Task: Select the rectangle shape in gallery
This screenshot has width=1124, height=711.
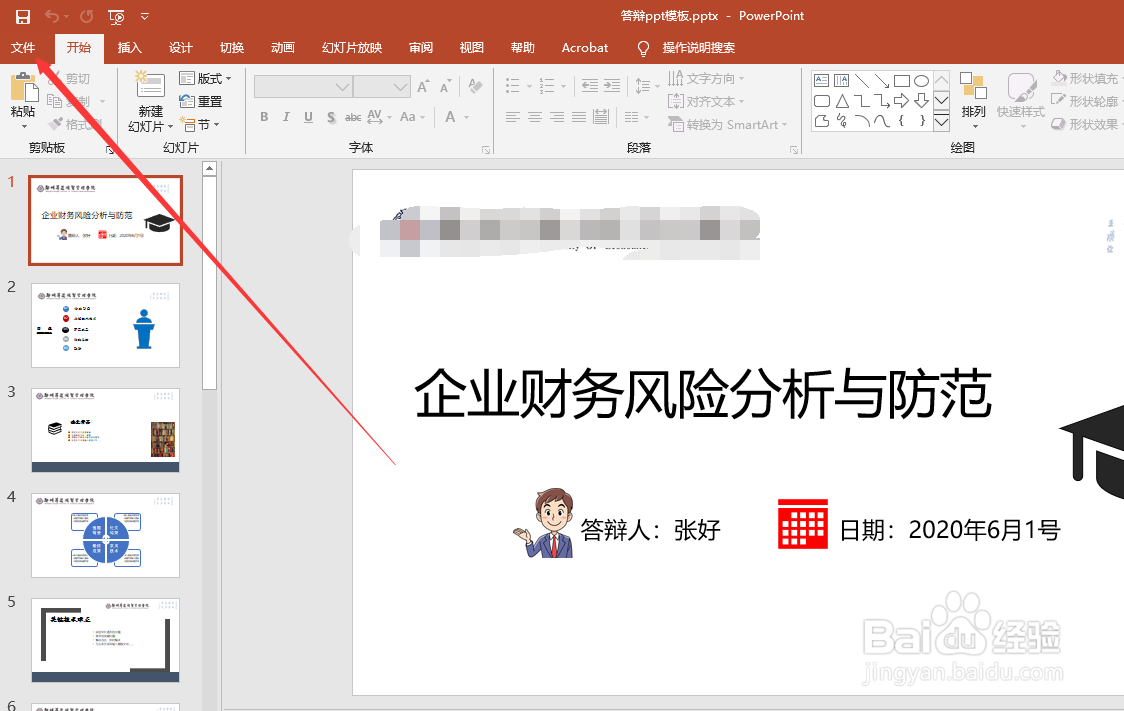Action: click(902, 80)
